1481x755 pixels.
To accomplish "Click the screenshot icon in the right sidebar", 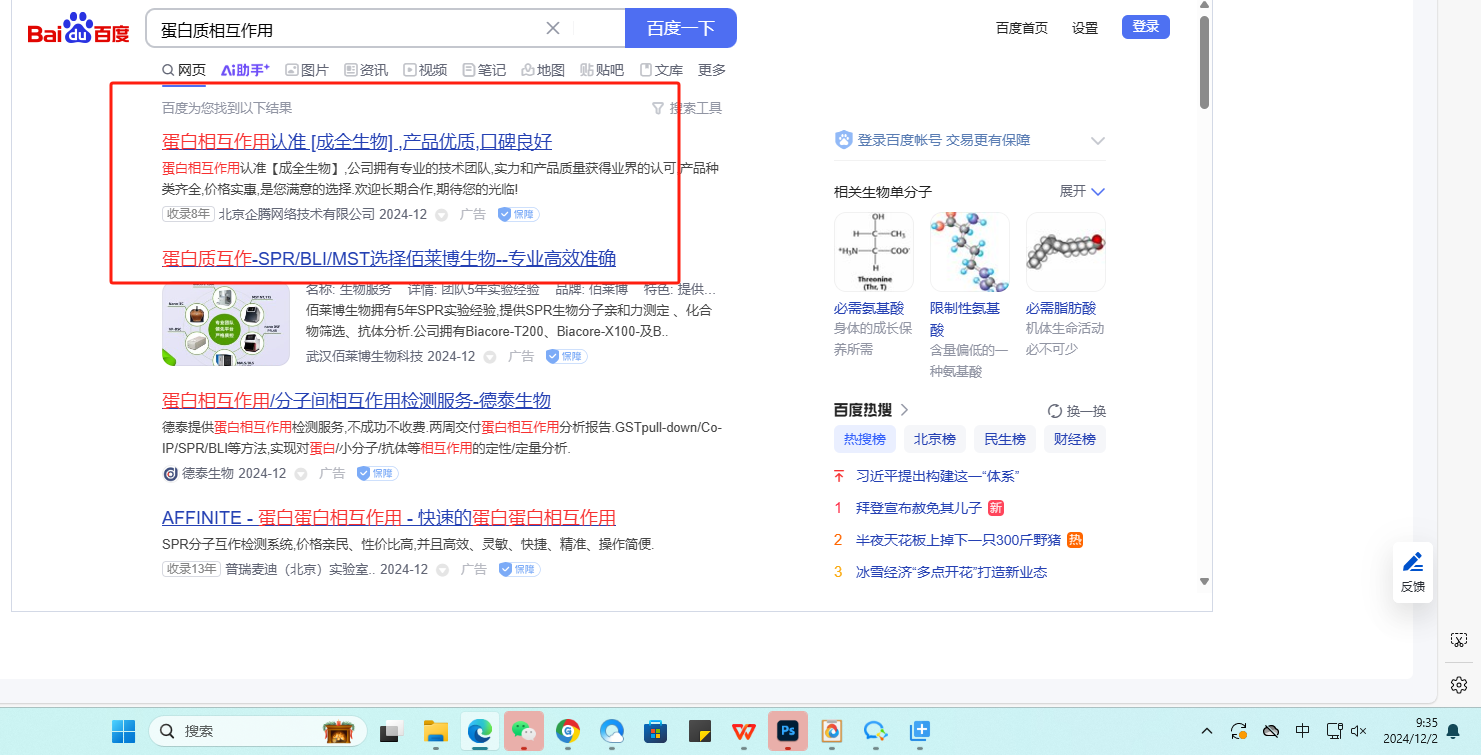I will [1458, 640].
